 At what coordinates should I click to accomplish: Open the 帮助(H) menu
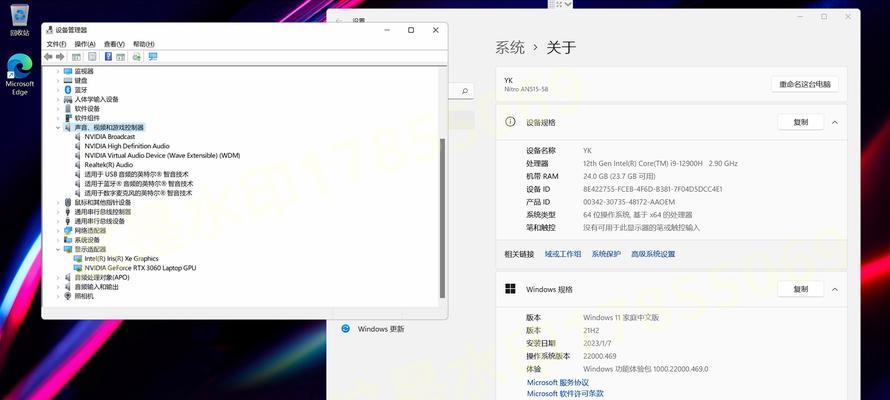[144, 44]
